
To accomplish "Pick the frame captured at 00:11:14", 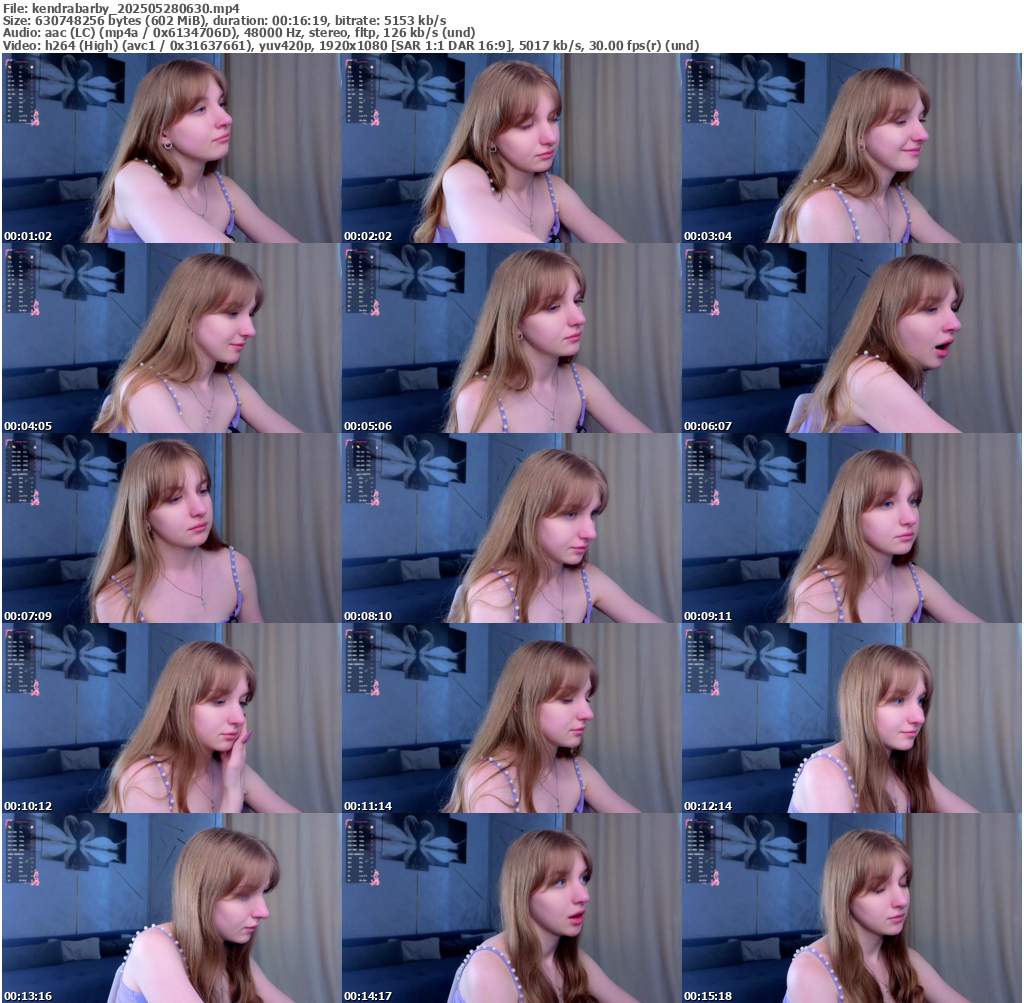I will pyautogui.click(x=511, y=718).
